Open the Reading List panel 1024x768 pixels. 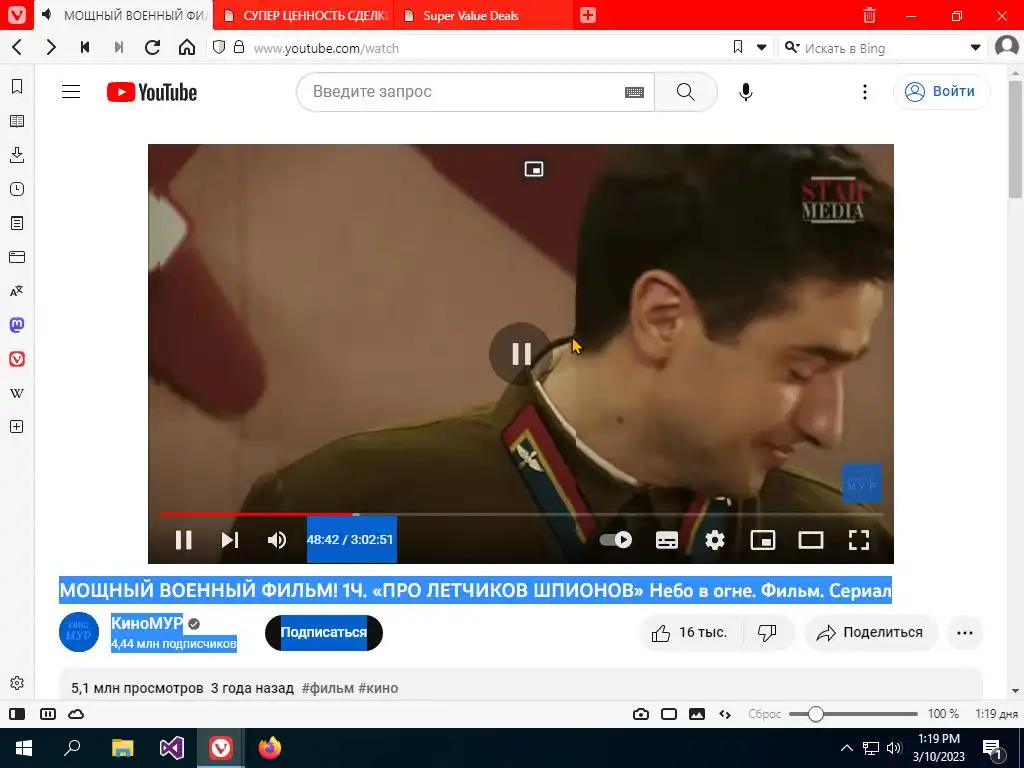tap(17, 121)
